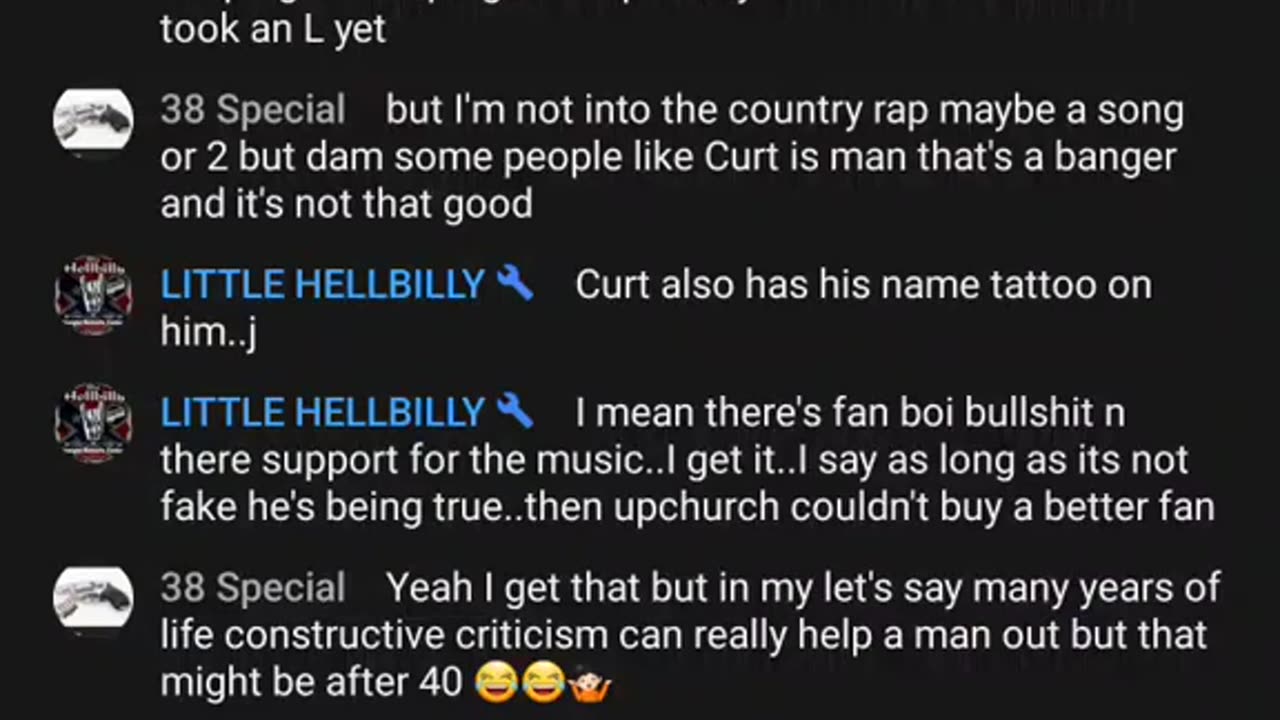This screenshot has width=1280, height=720.
Task: Click the shrugging person emoji
Action: point(589,684)
